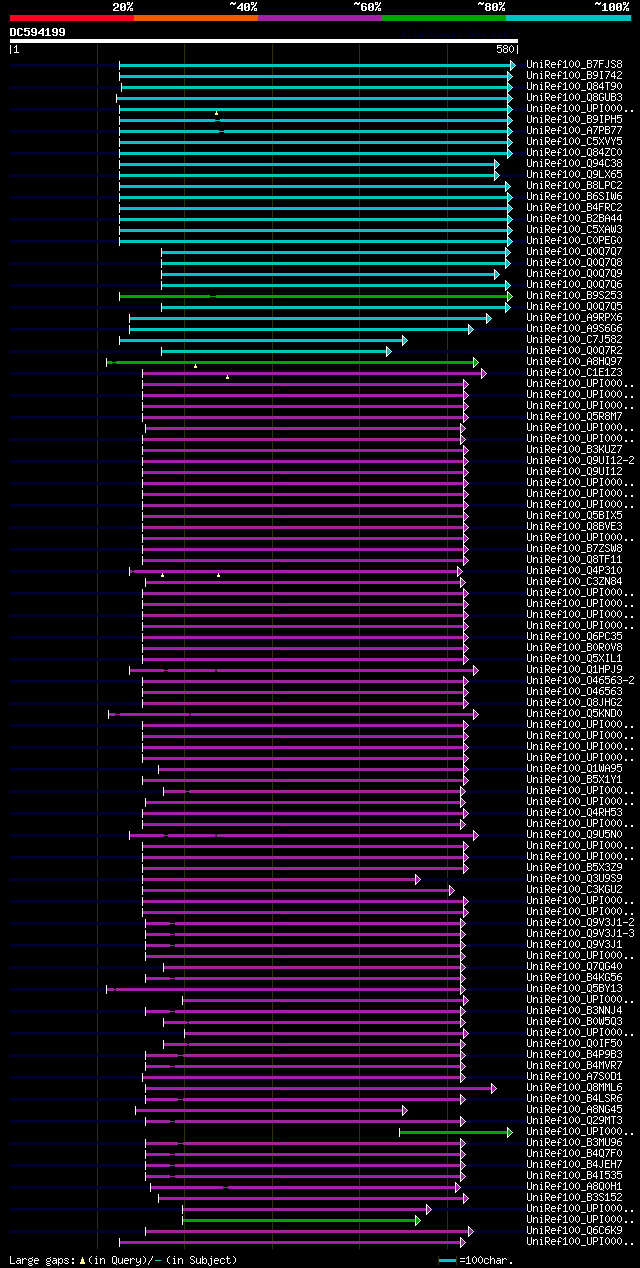Select label UniRef100_Q5BY13

point(574,988)
